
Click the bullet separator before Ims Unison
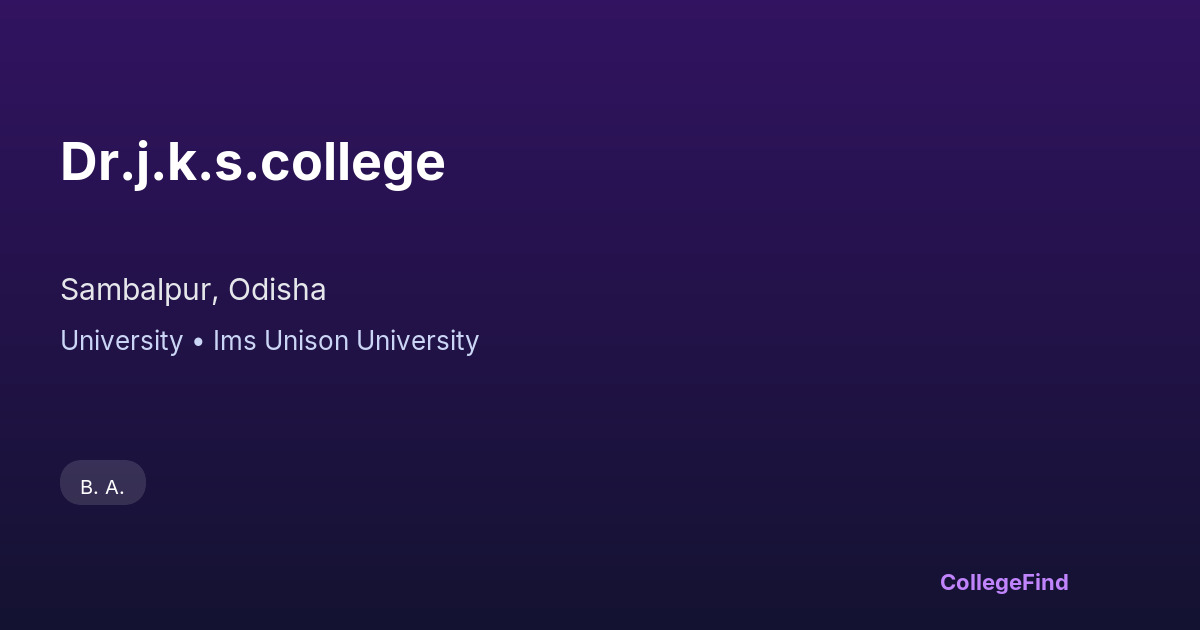(198, 342)
